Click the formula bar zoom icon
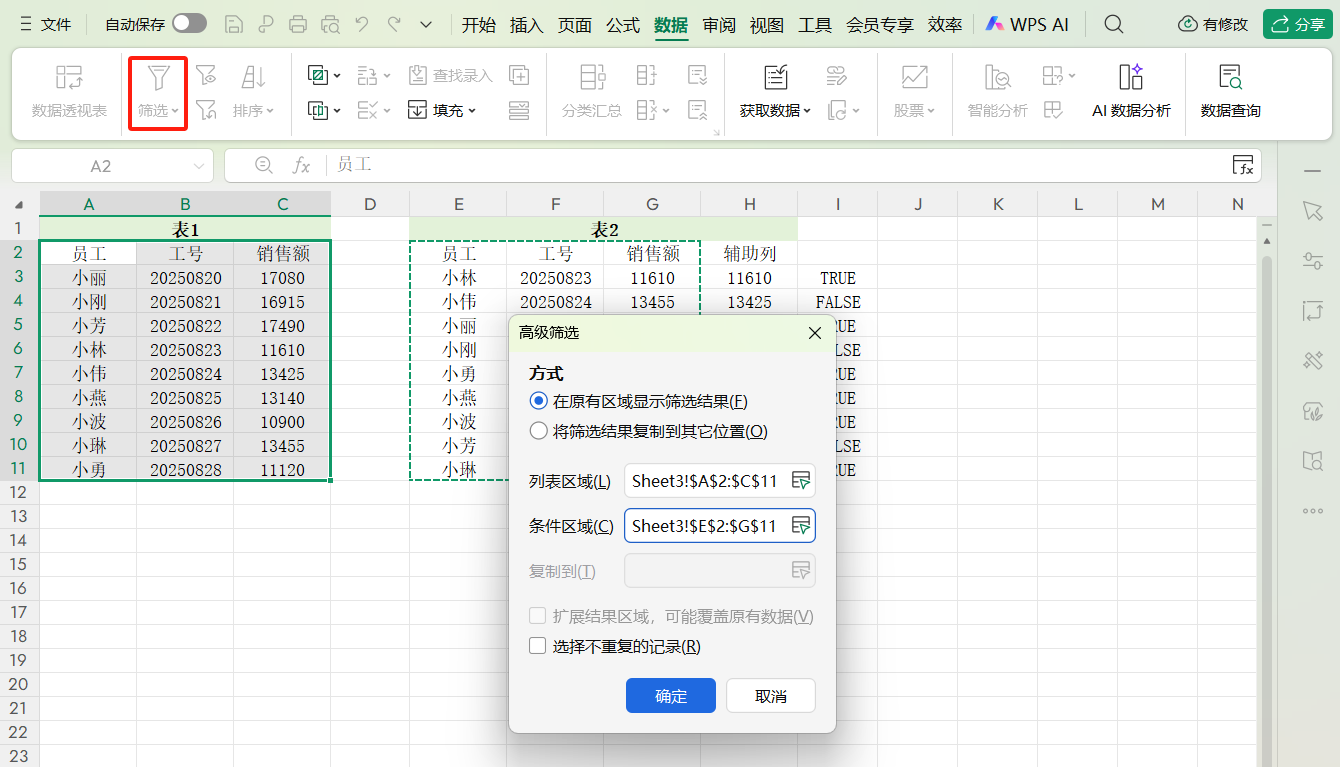The width and height of the screenshot is (1340, 767). tap(264, 165)
